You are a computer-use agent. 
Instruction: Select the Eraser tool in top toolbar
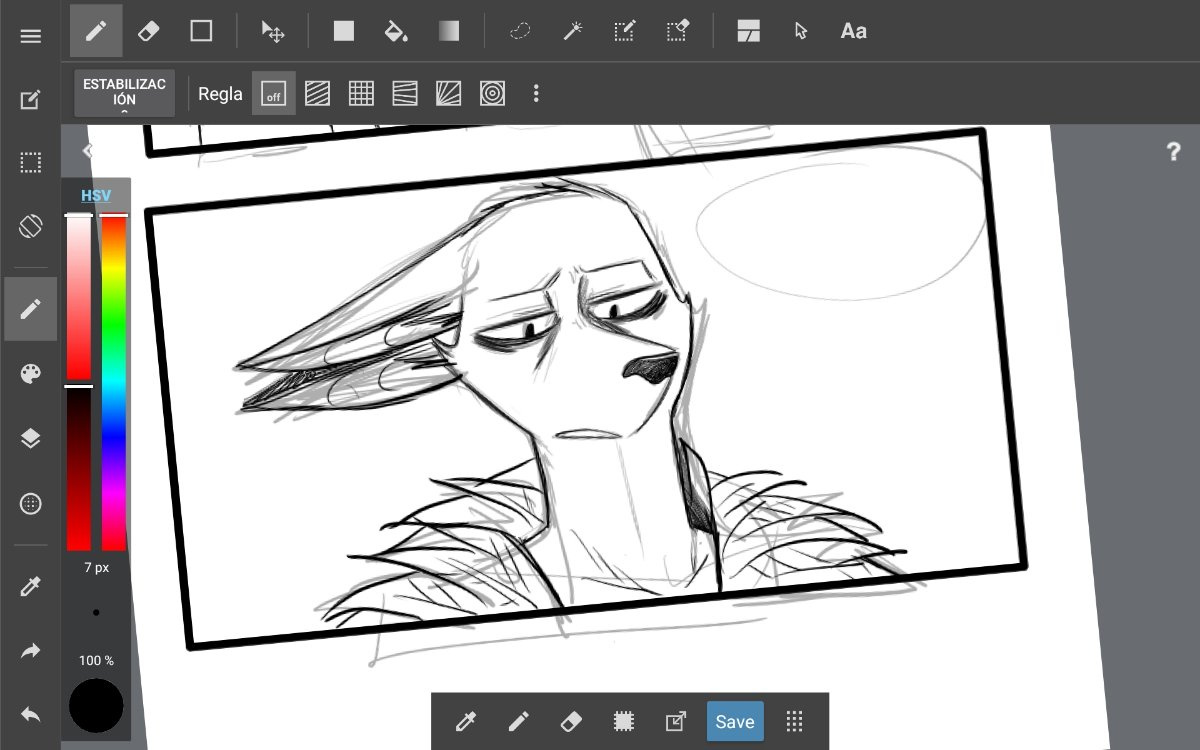click(x=148, y=31)
